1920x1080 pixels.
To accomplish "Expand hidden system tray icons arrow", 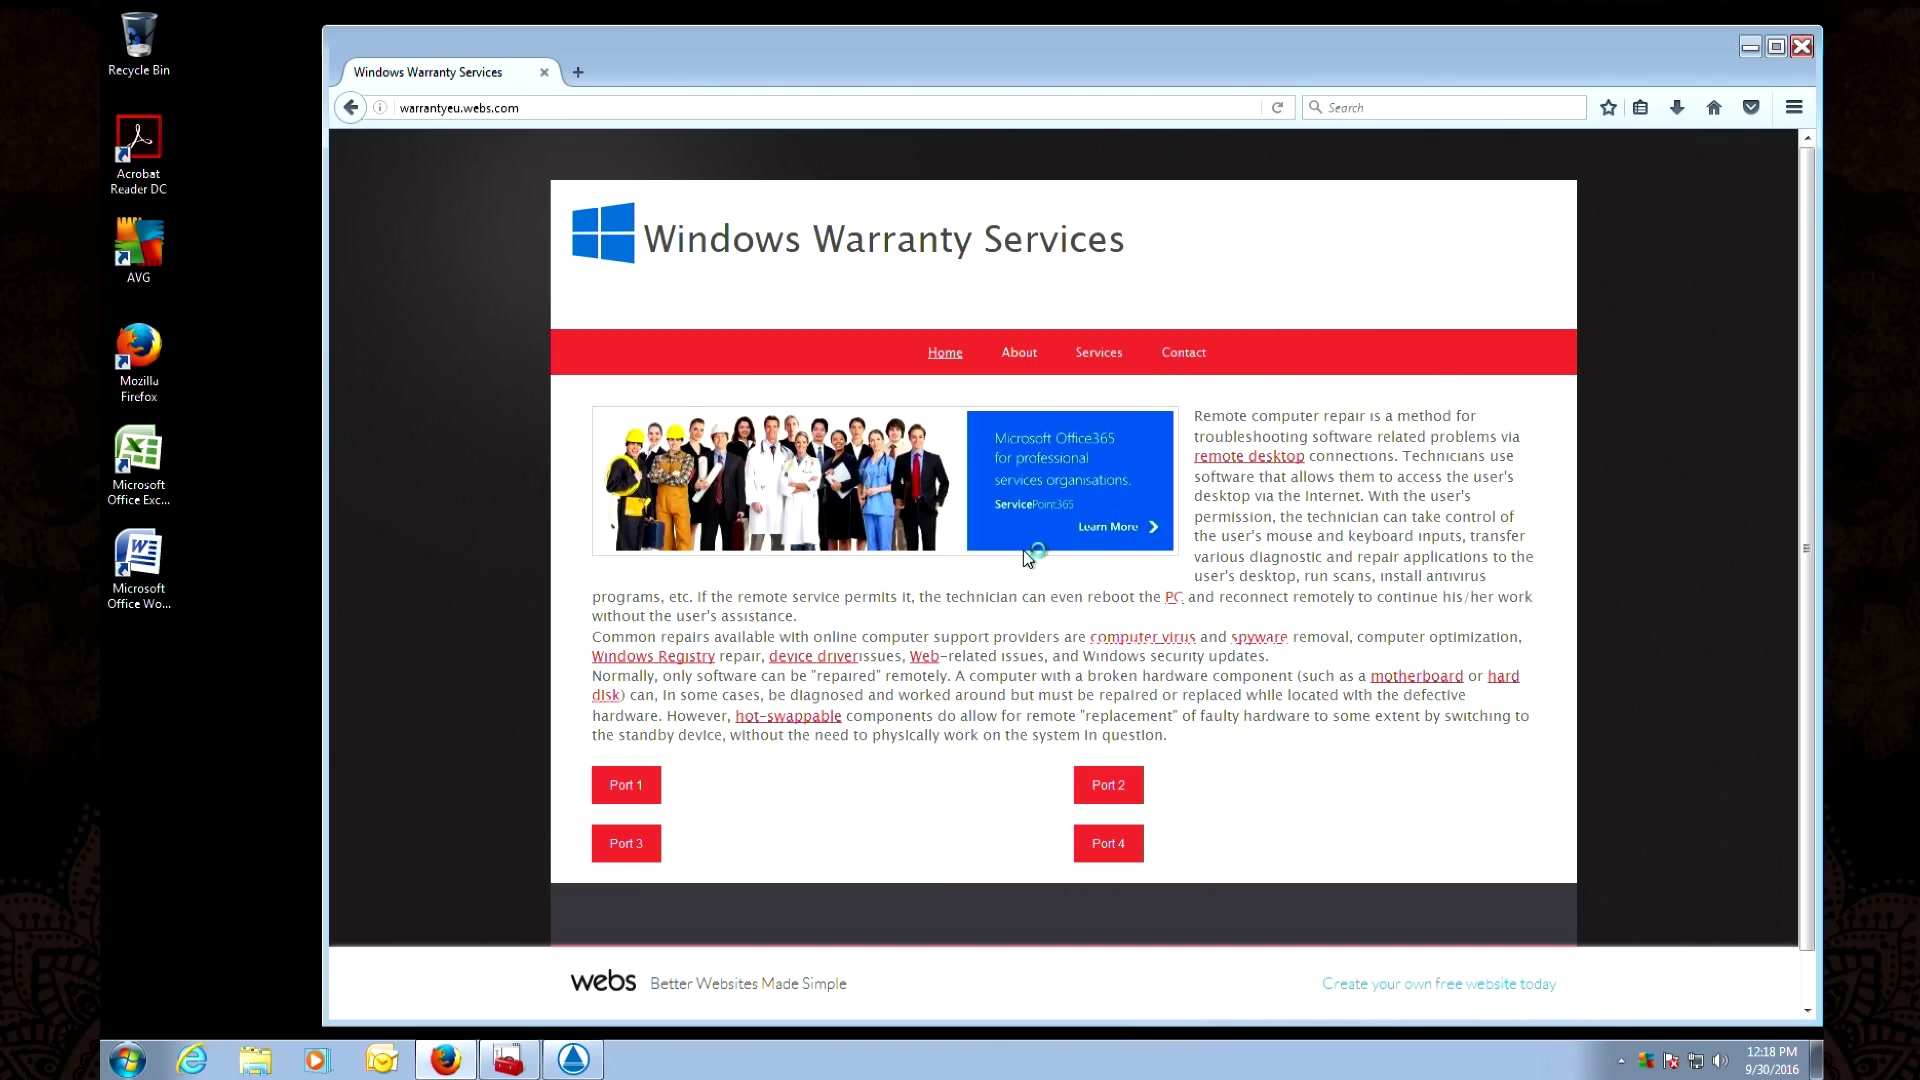I will pos(1621,1060).
